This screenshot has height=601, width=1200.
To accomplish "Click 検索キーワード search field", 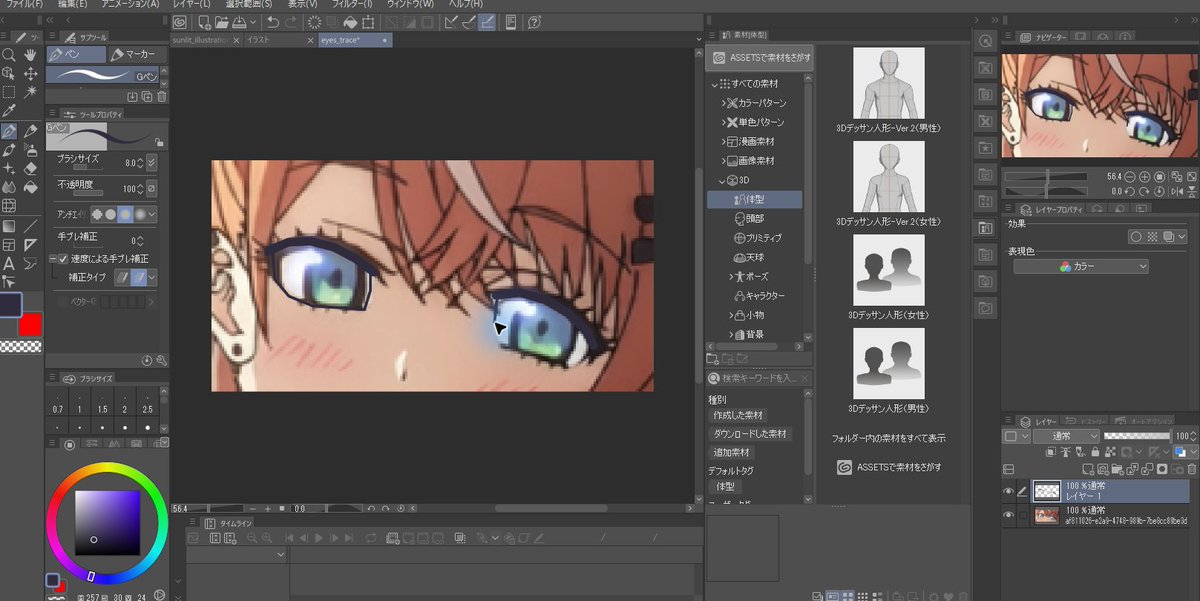I will [759, 378].
